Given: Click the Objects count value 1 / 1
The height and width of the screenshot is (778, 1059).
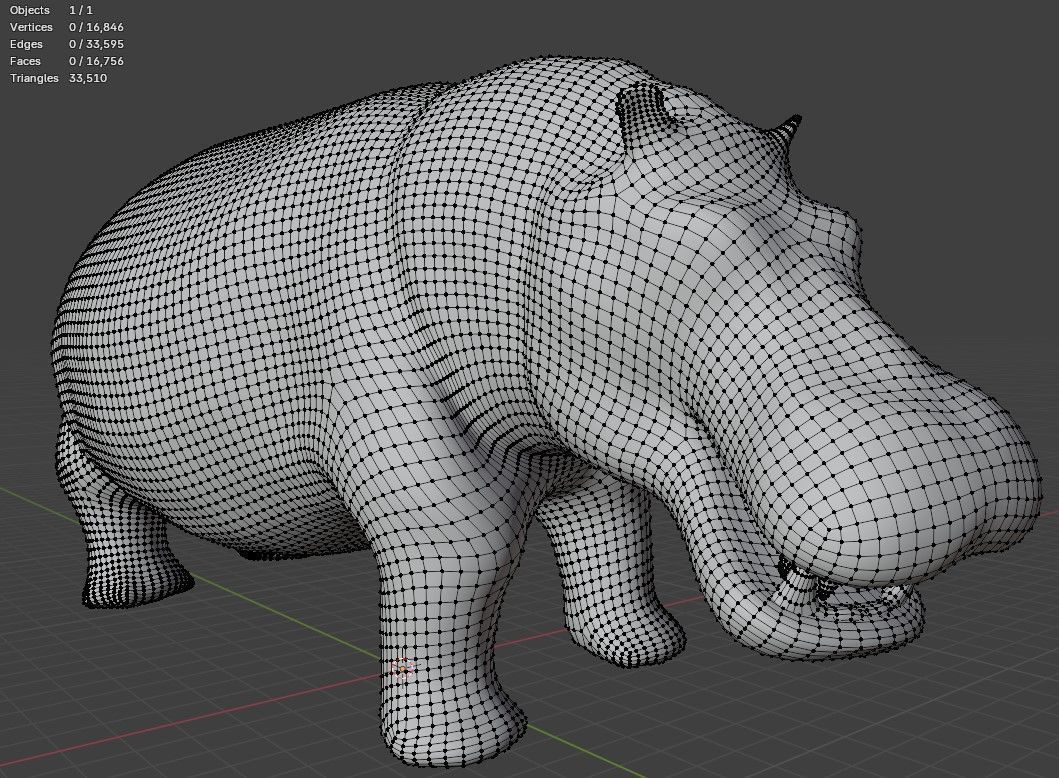Looking at the screenshot, I should pyautogui.click(x=81, y=10).
